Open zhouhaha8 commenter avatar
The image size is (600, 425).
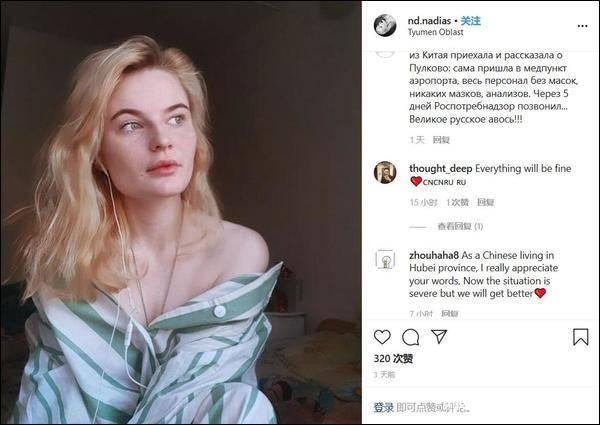(x=385, y=260)
